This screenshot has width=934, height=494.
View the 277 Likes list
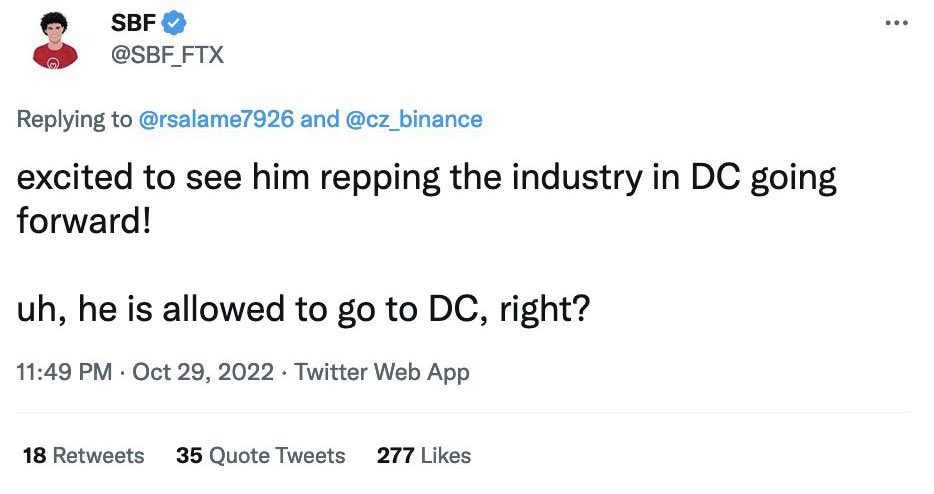coord(423,455)
